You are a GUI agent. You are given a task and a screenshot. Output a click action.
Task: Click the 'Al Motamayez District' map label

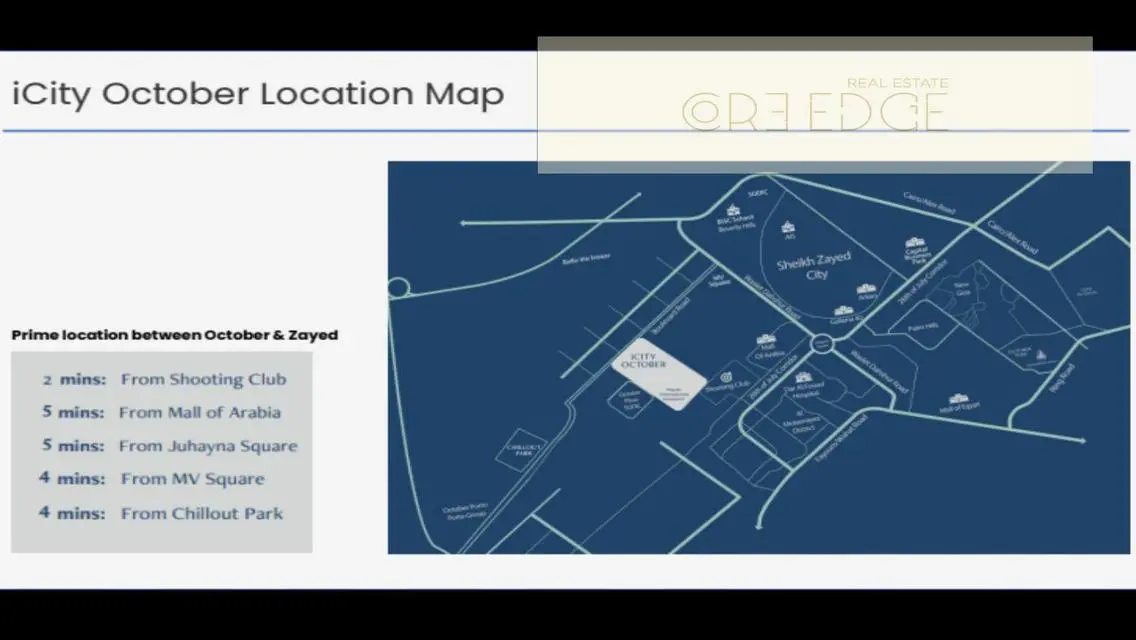coord(803,423)
